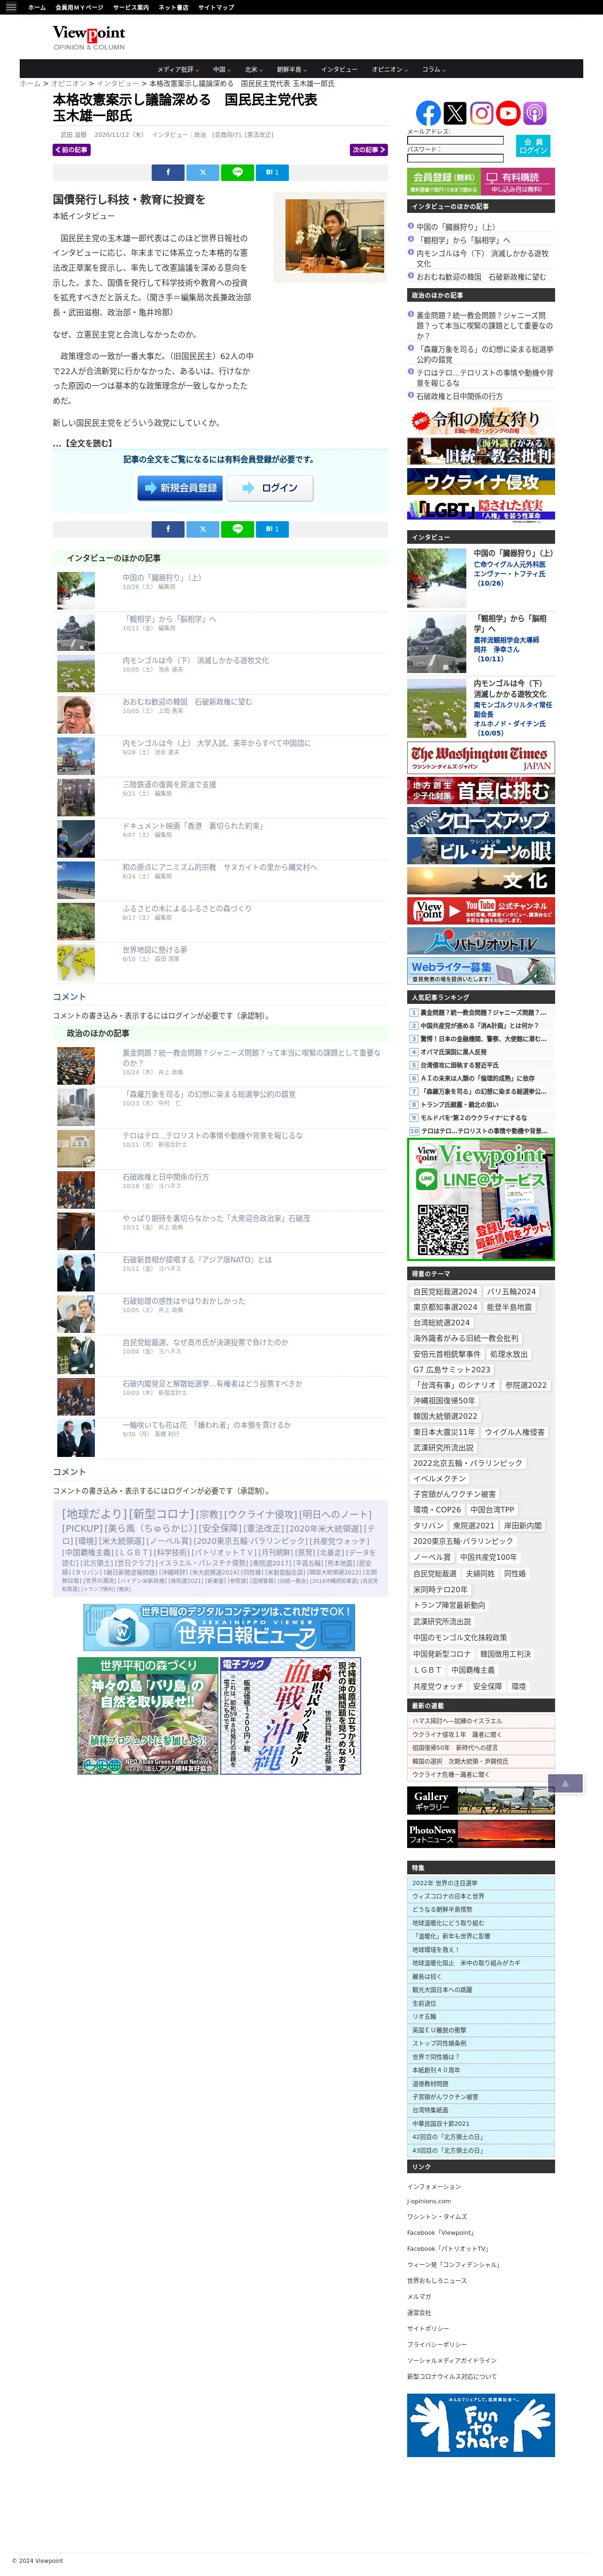Open the Washington Times Japan banner
603x2576 pixels.
pos(481,757)
